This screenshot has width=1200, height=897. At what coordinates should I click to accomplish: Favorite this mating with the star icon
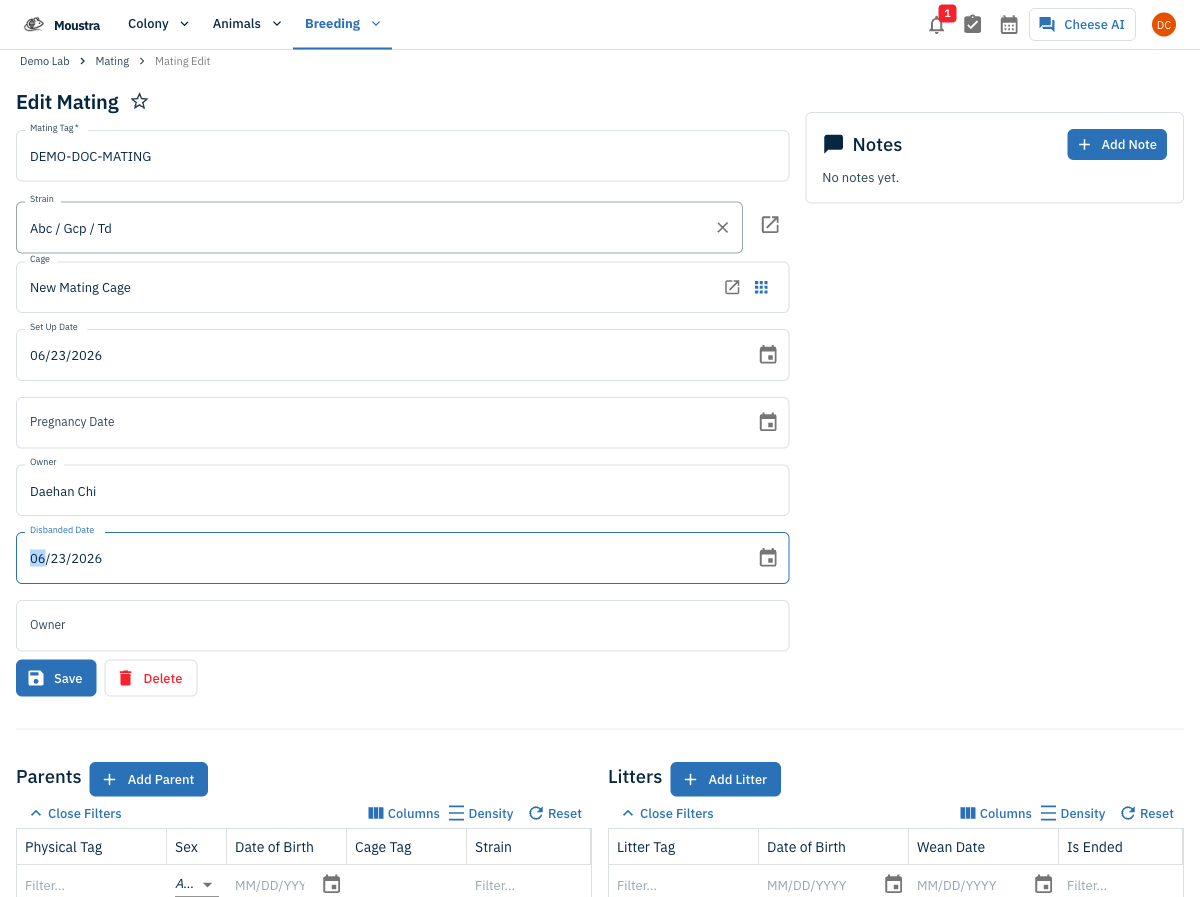[x=140, y=101]
